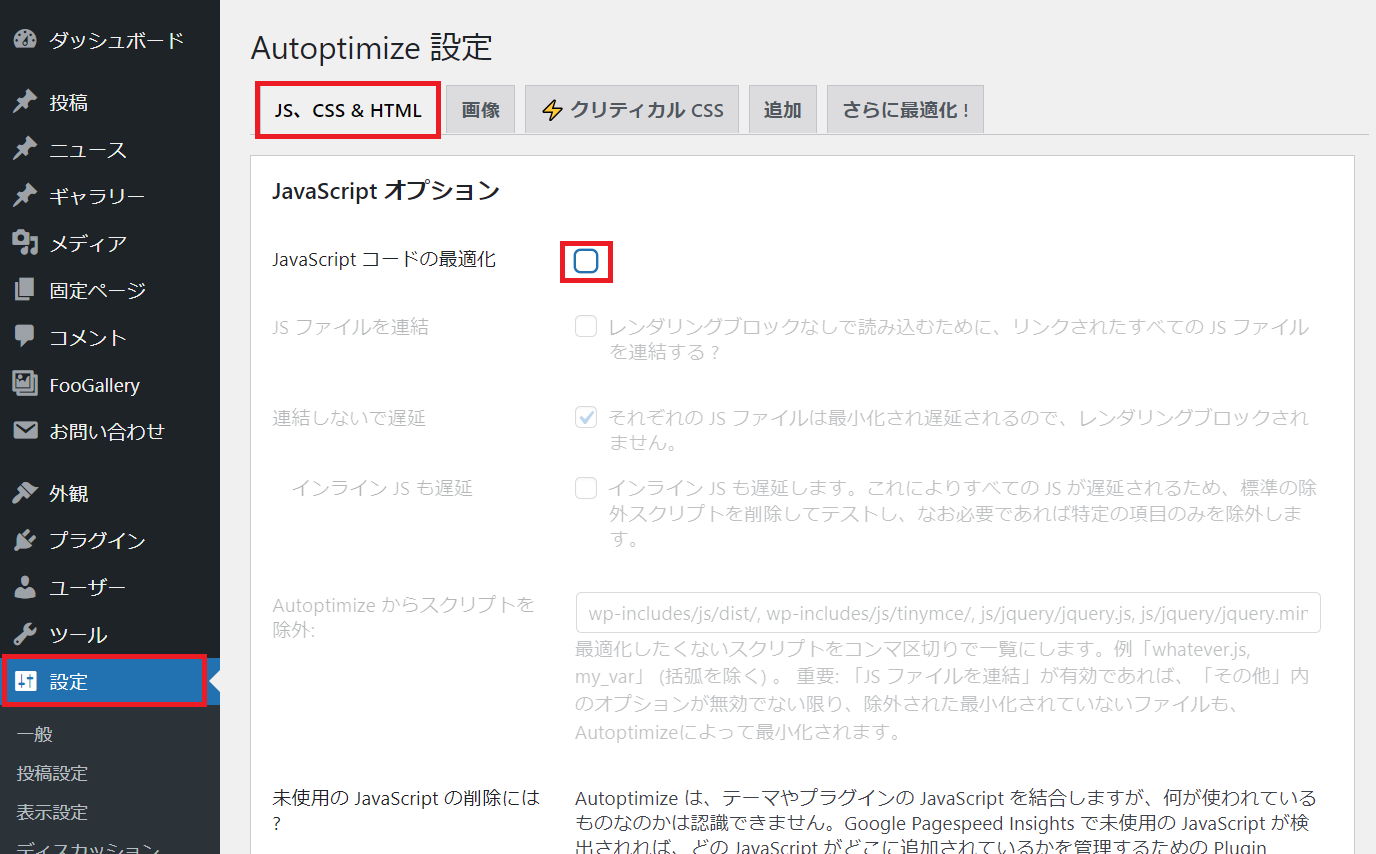Image resolution: width=1376 pixels, height=854 pixels.
Task: Select the さらに最適化！ tab
Action: 905,110
